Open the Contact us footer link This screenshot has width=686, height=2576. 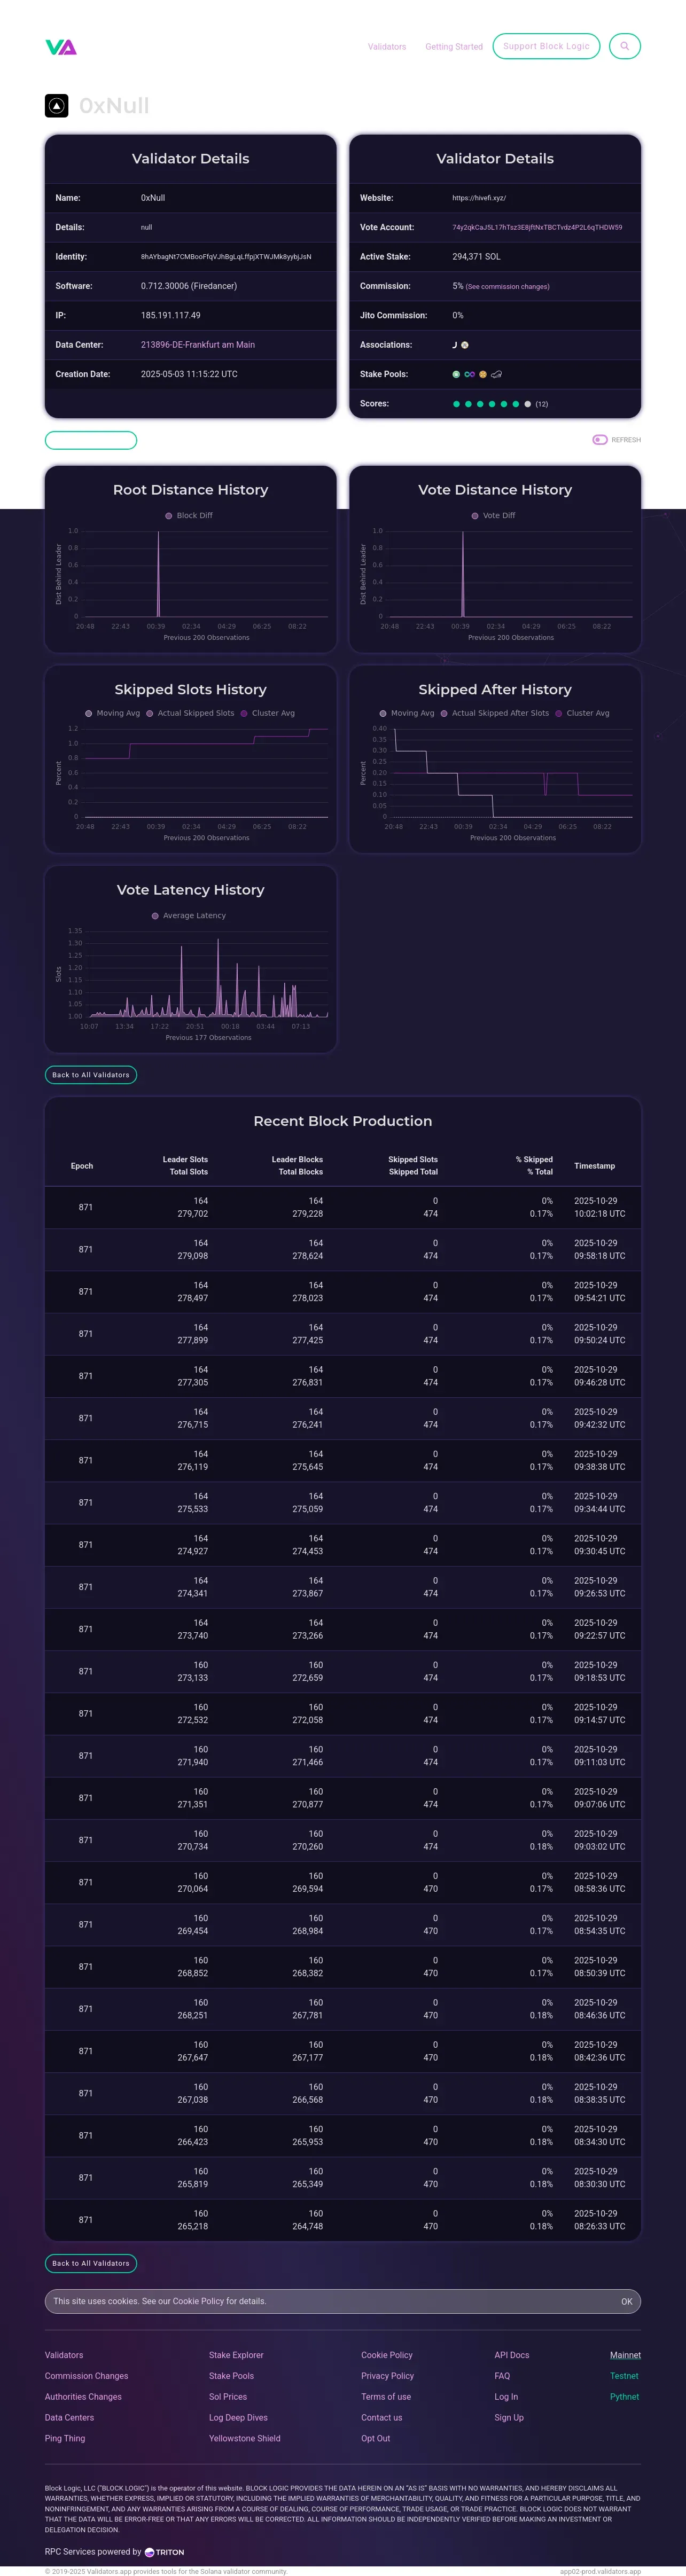382,2418
